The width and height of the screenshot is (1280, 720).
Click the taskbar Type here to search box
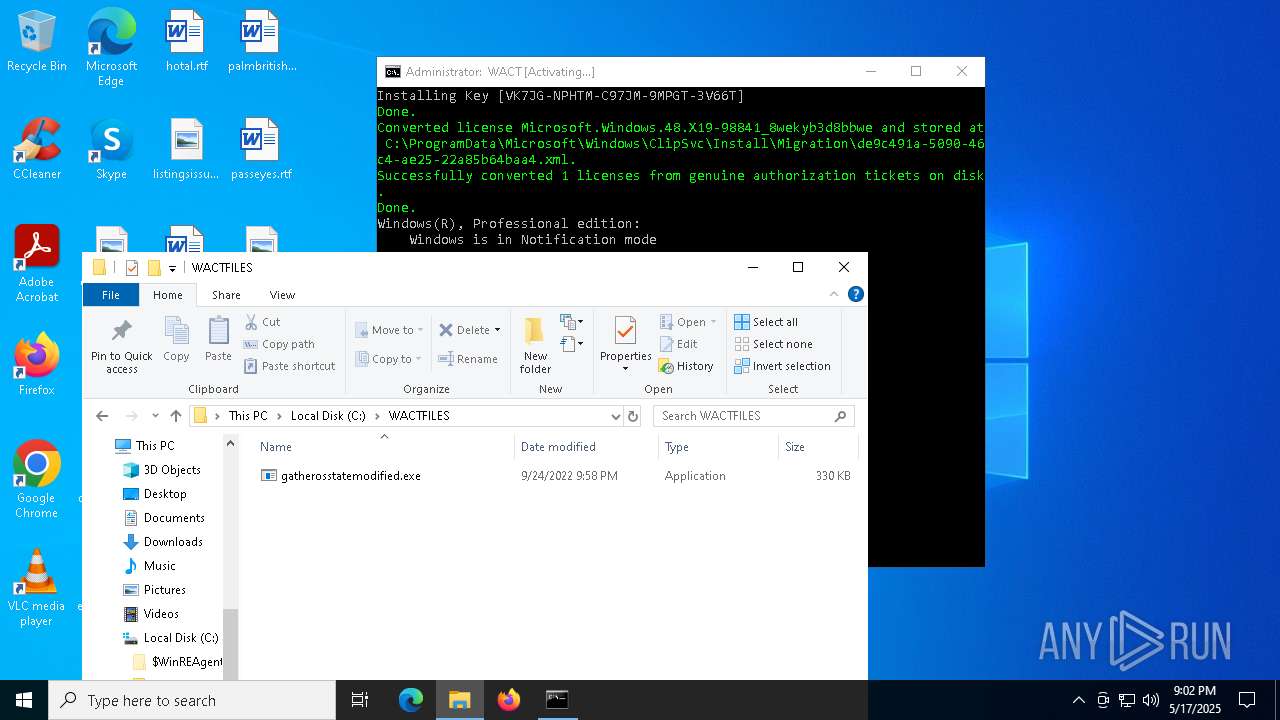[192, 700]
